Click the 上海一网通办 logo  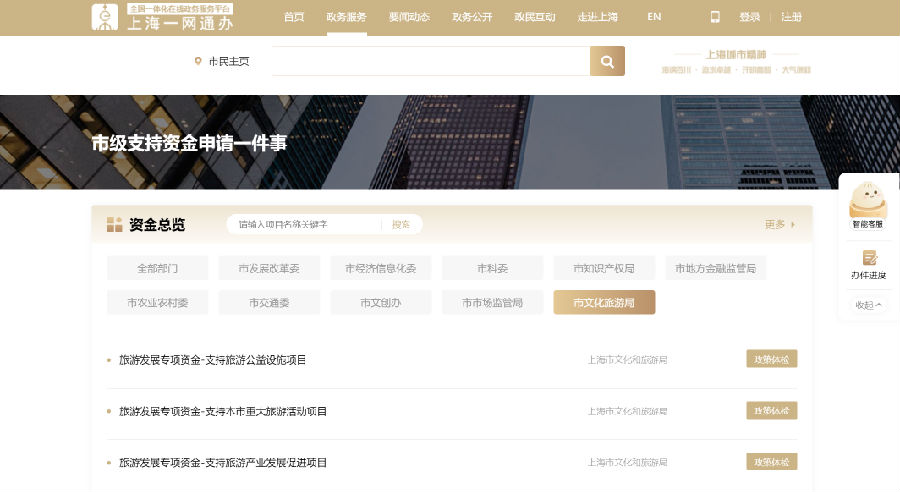(162, 17)
